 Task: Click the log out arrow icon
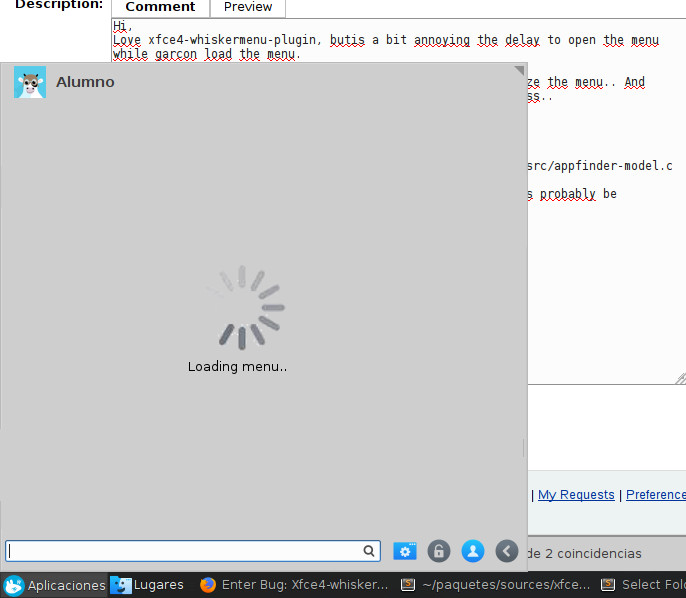pos(507,551)
